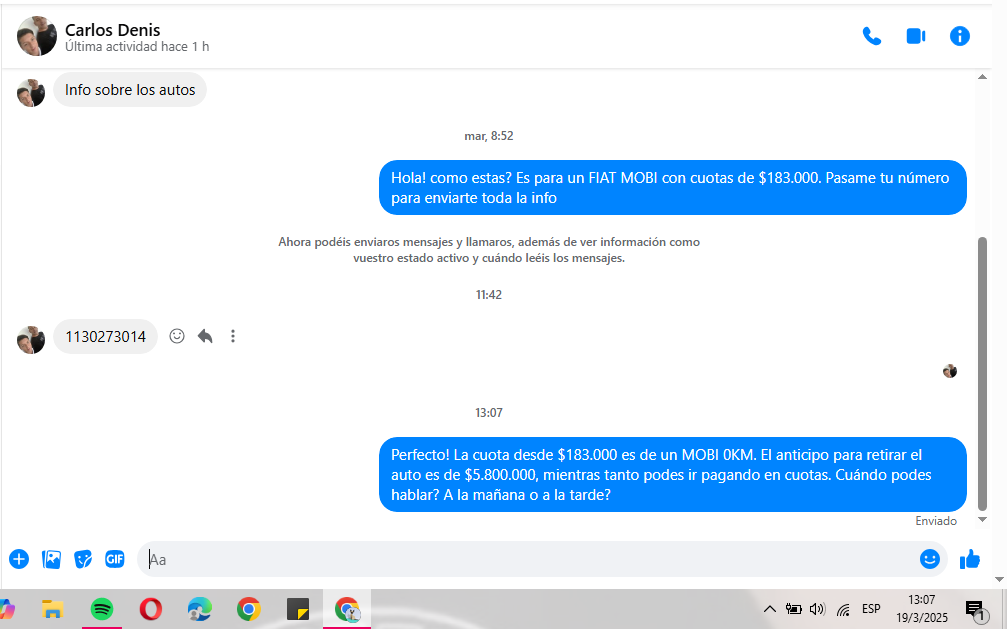The width and height of the screenshot is (1007, 629).
Task: Open the plus more actions menu
Action: pos(19,559)
